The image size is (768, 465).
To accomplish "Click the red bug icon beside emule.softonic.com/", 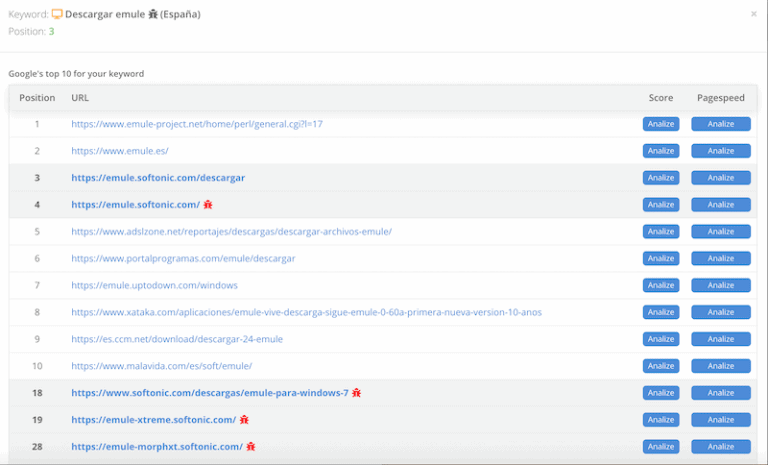I will 208,204.
